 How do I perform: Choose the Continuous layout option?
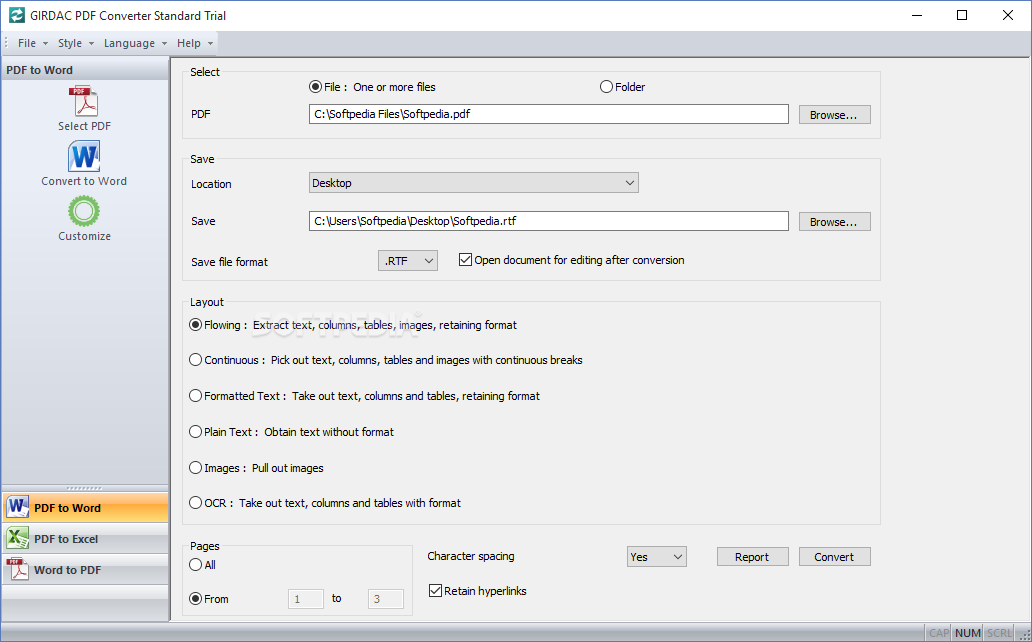pos(195,360)
